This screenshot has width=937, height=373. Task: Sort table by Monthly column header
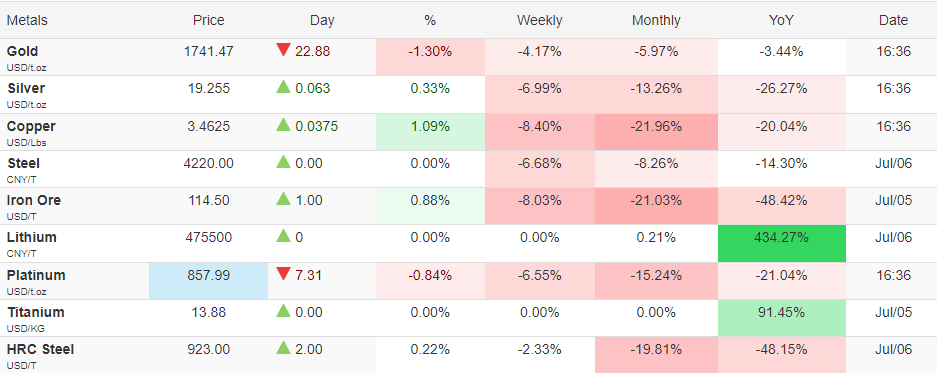(656, 20)
